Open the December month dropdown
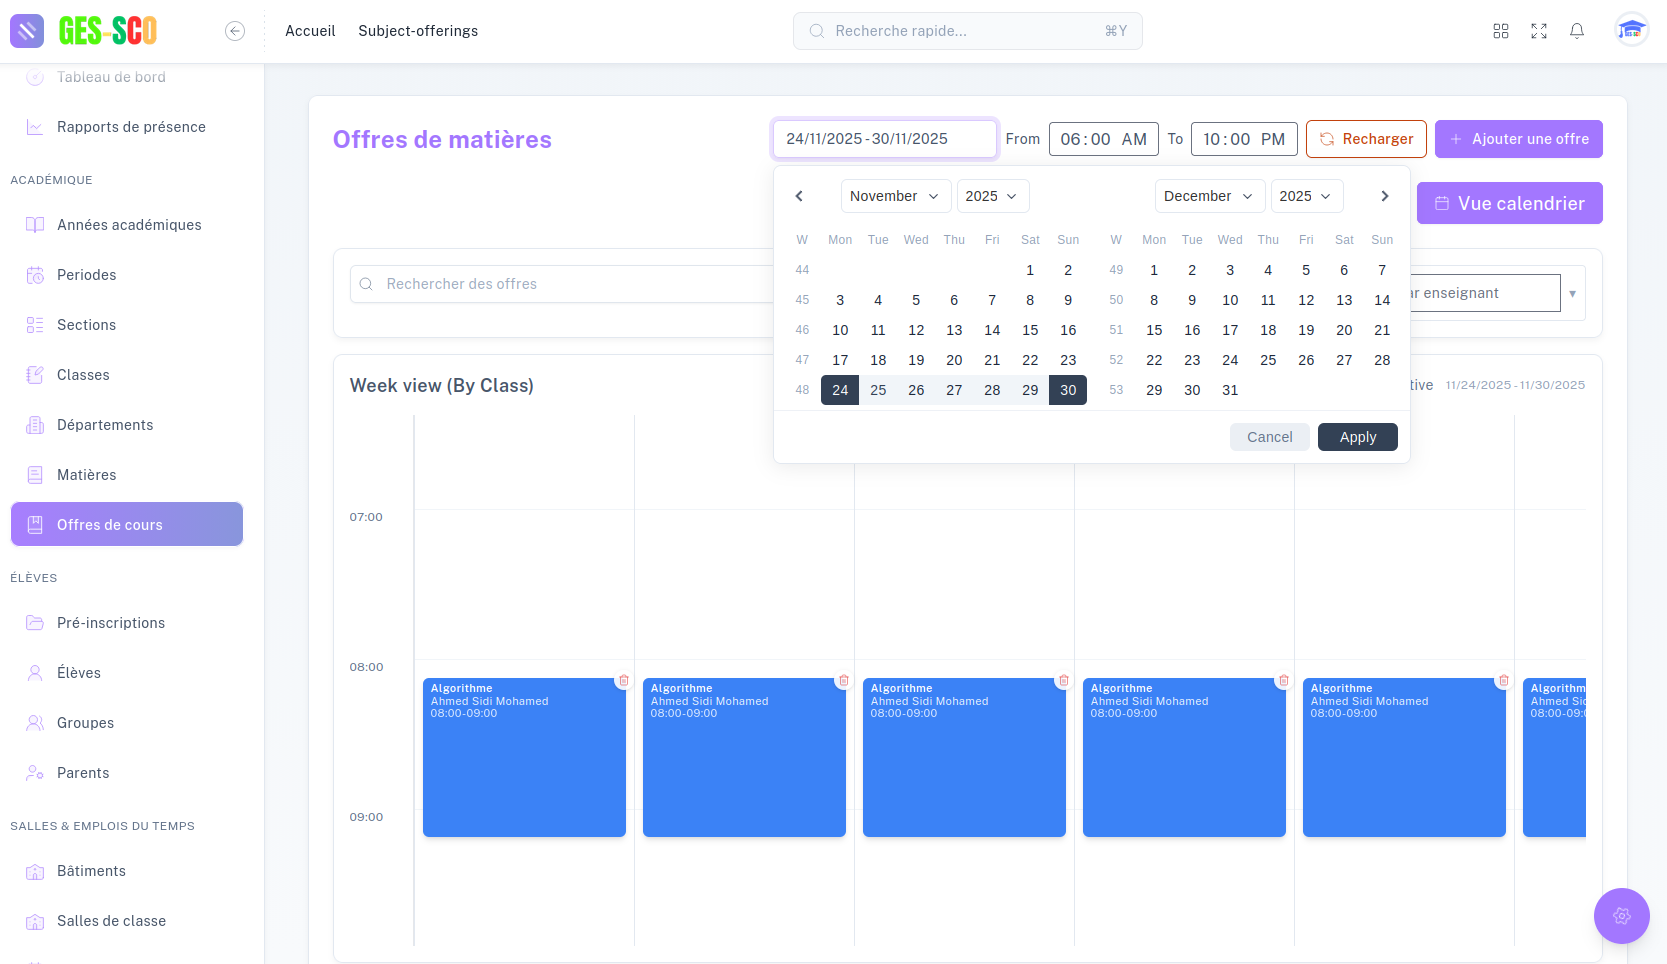This screenshot has height=964, width=1667. point(1209,196)
